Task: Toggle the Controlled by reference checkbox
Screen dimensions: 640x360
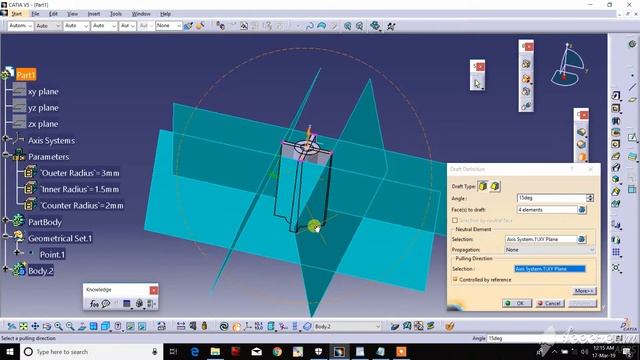Action: coord(455,280)
